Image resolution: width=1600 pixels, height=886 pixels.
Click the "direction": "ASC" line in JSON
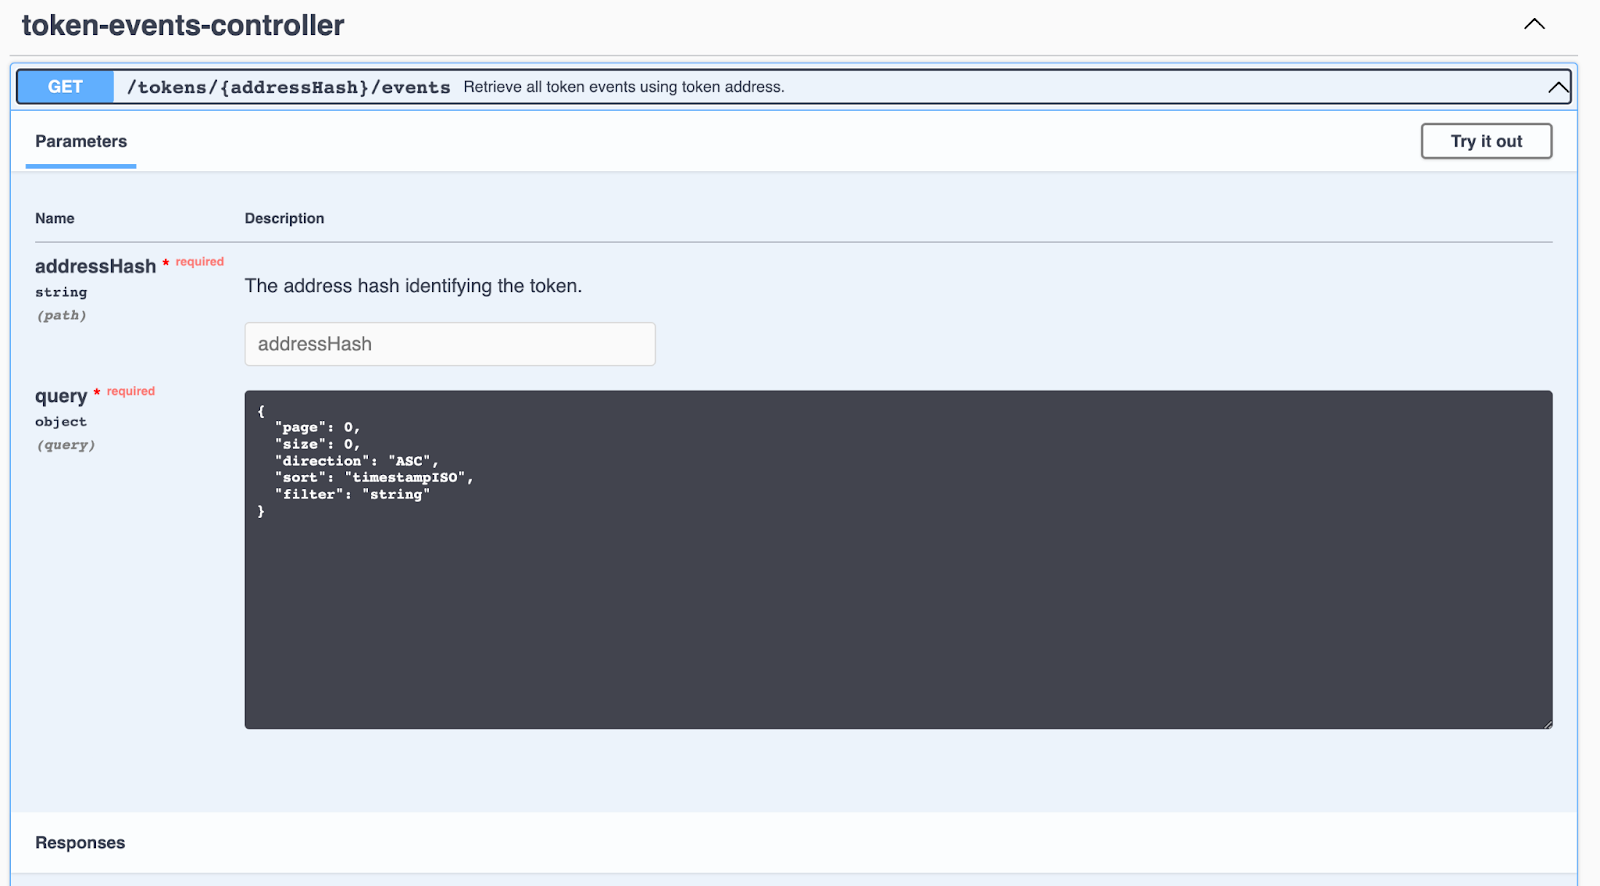(357, 461)
